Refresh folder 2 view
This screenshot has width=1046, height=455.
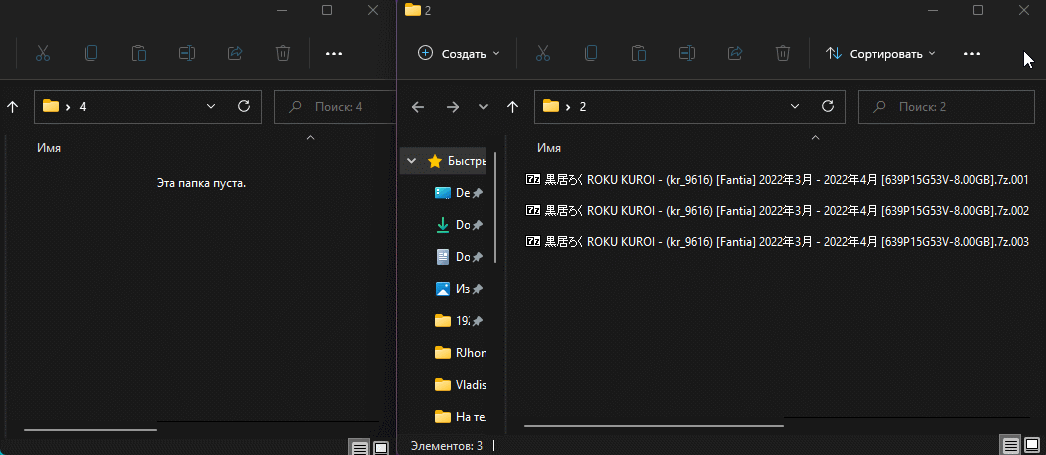coord(828,106)
